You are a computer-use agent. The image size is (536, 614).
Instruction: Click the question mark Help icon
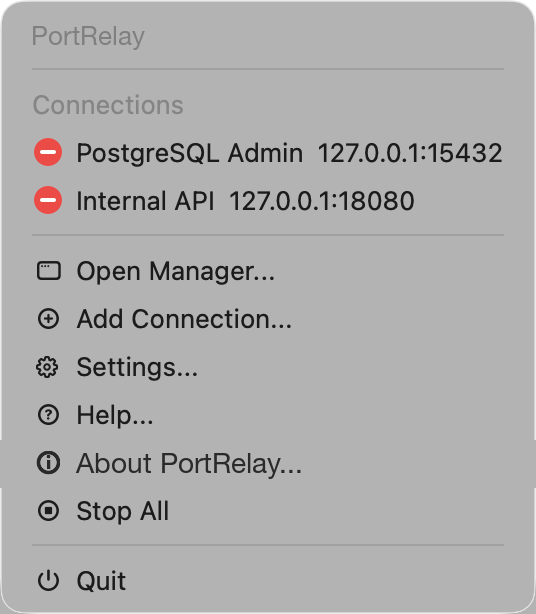49,415
